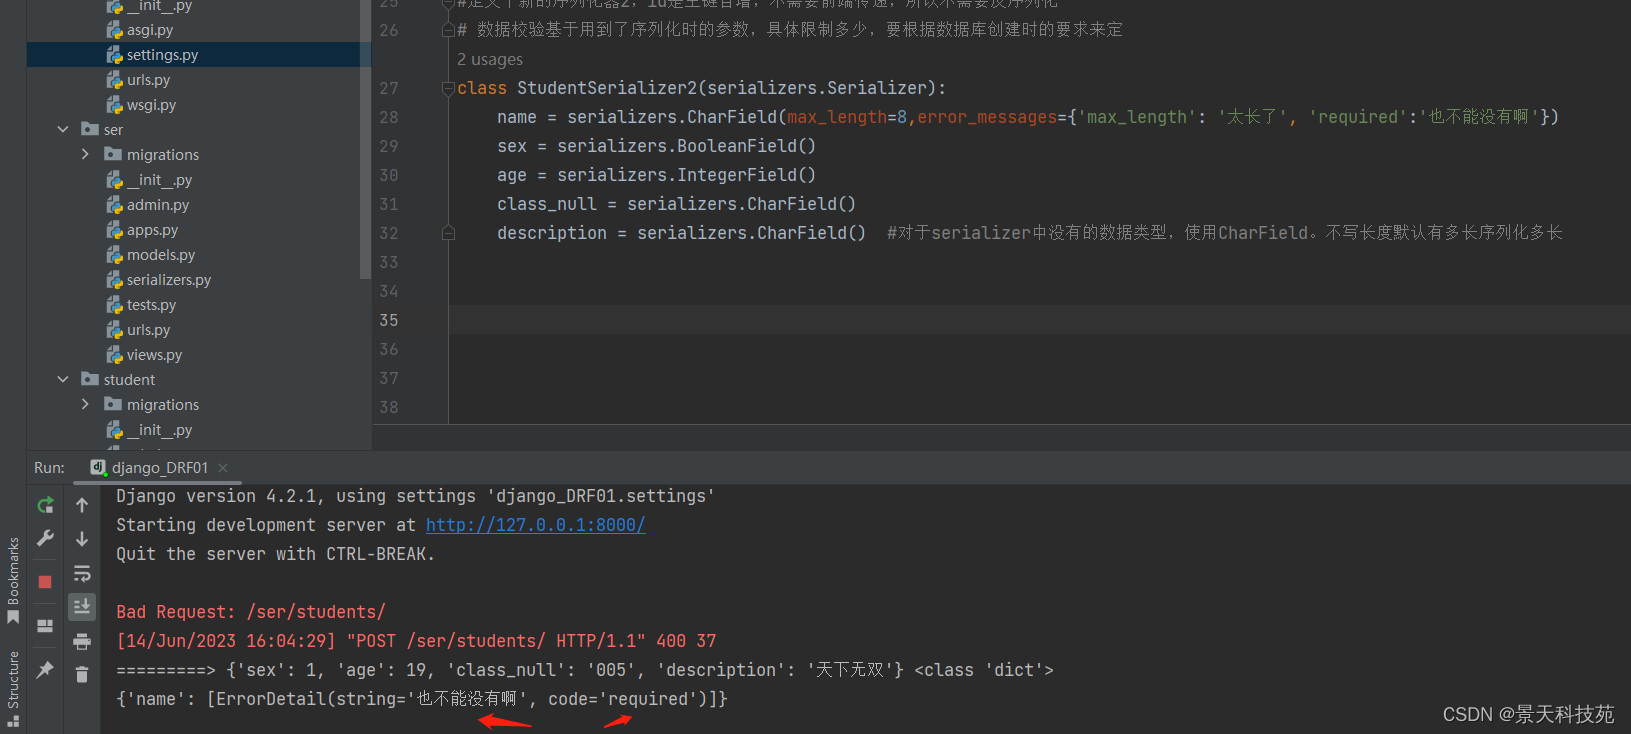1631x734 pixels.
Task: Open models.py in ser folder
Action: [x=160, y=255]
